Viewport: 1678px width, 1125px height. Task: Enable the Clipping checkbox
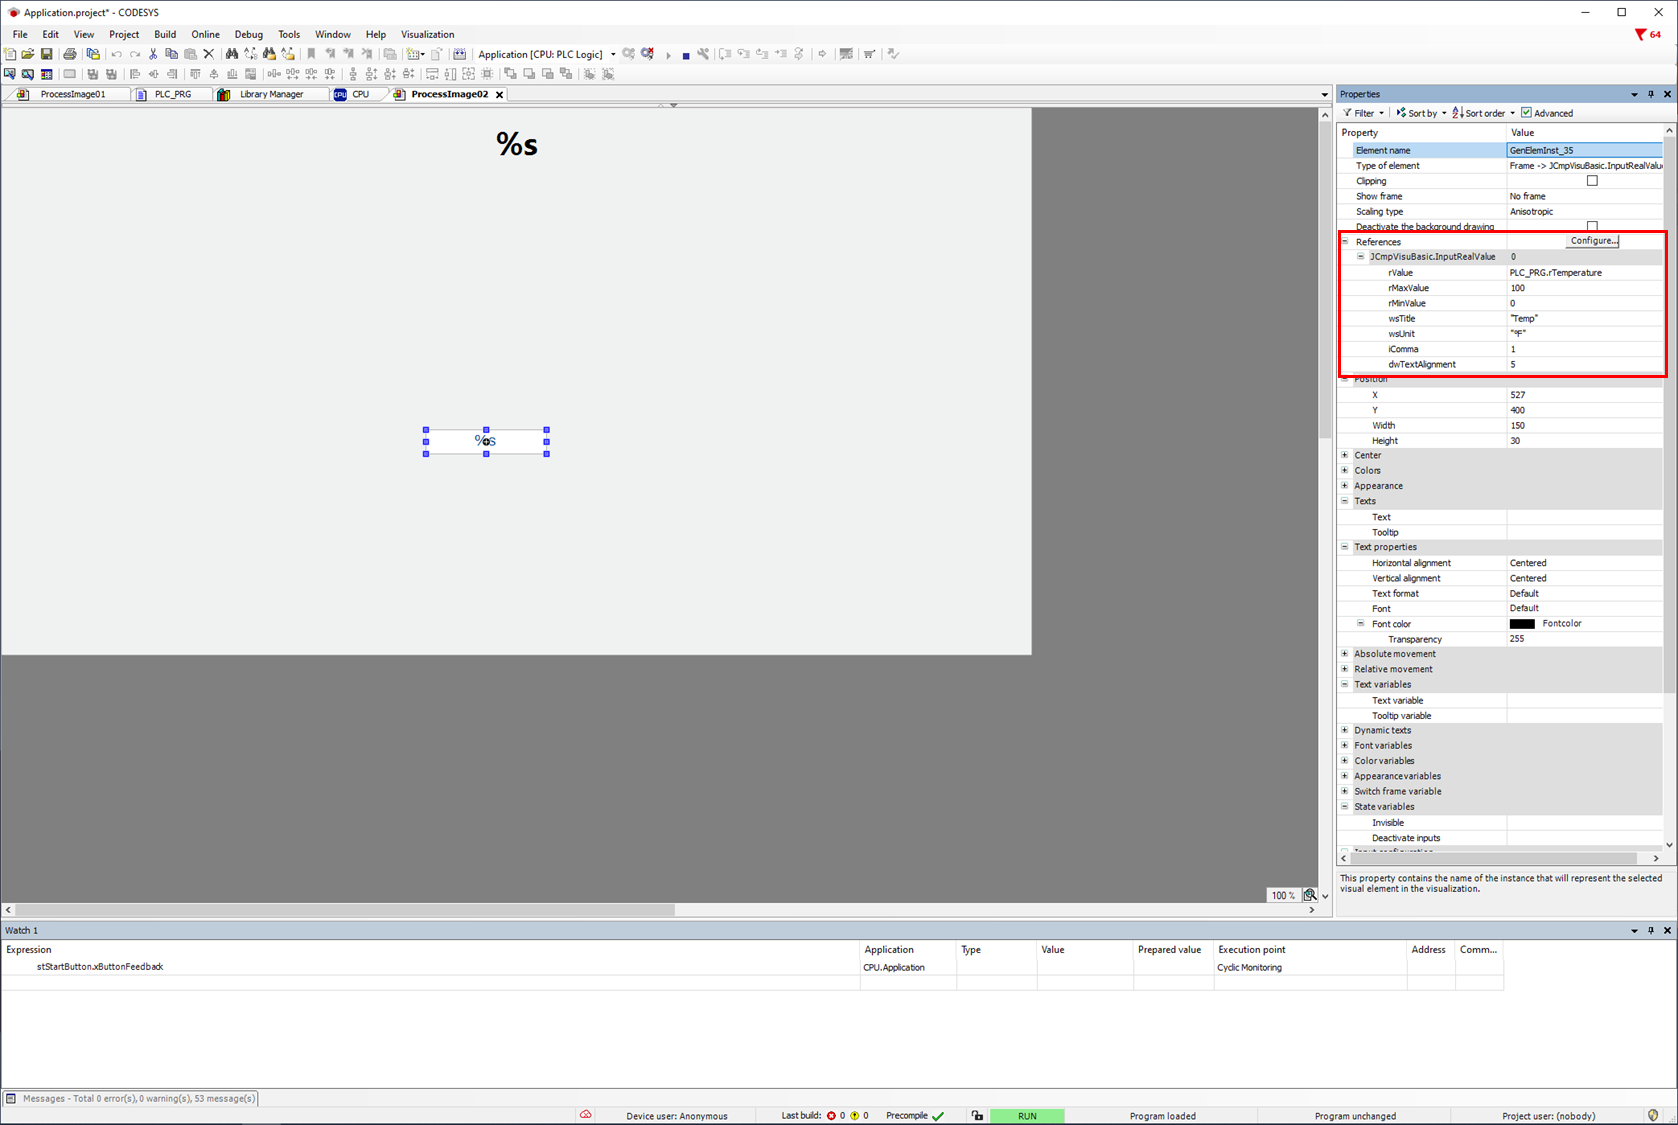(1592, 181)
